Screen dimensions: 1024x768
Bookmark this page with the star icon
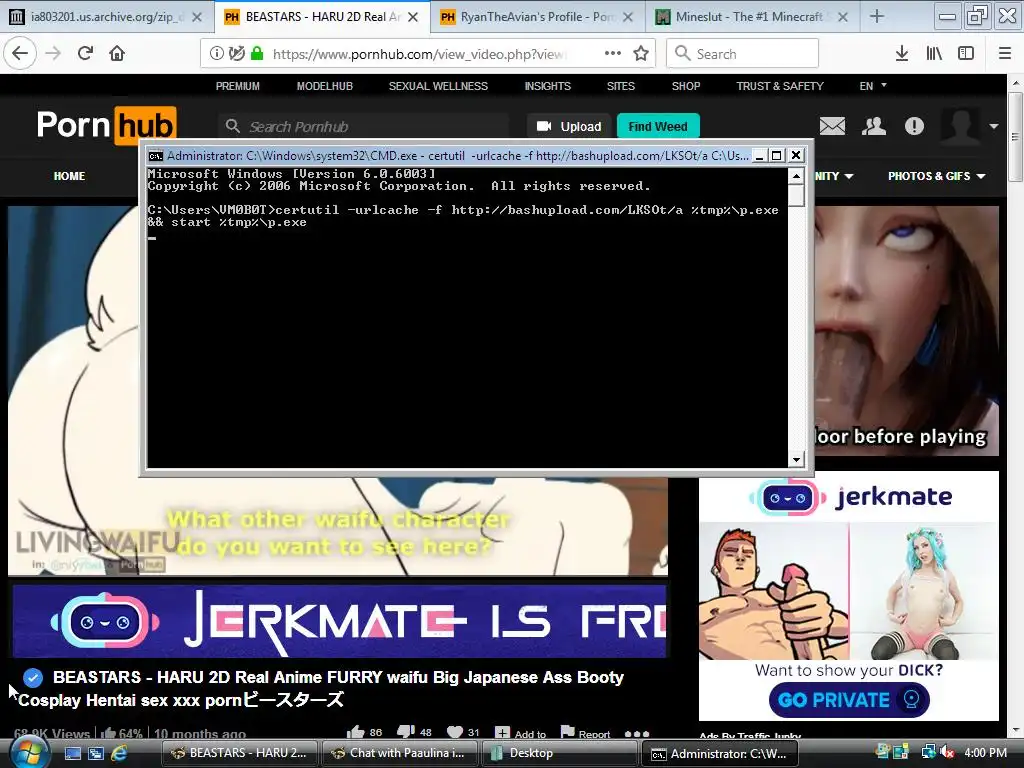(641, 54)
